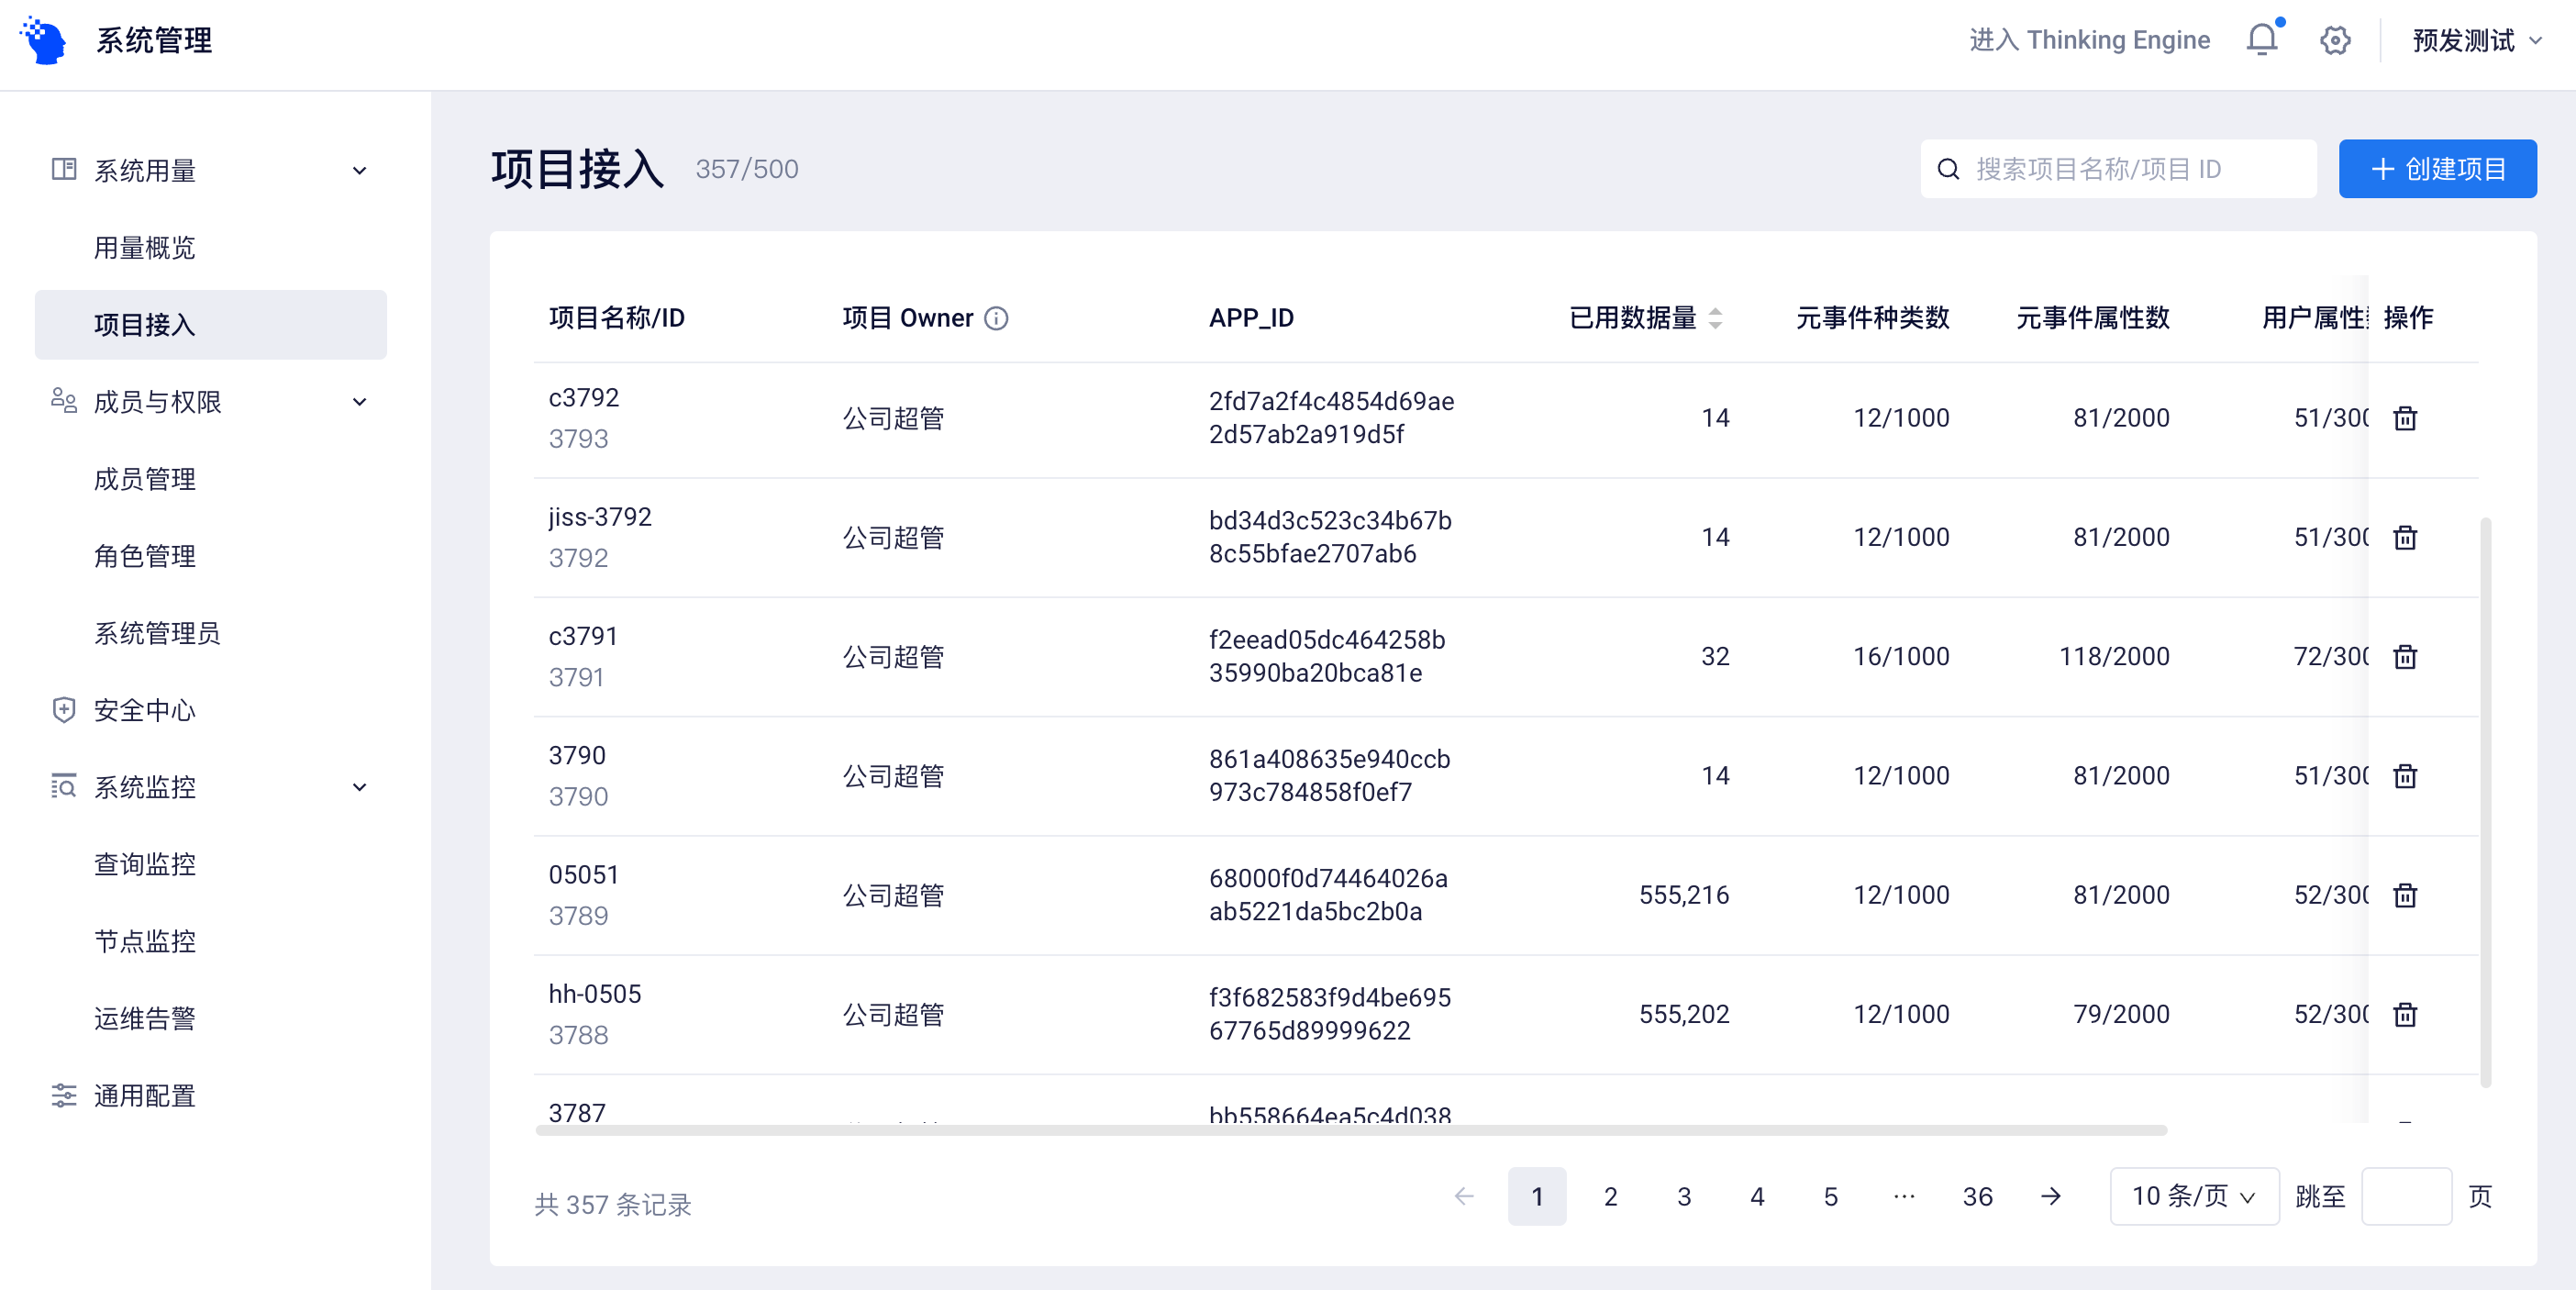Click the settings gear icon
2576x1290 pixels.
click(2334, 40)
